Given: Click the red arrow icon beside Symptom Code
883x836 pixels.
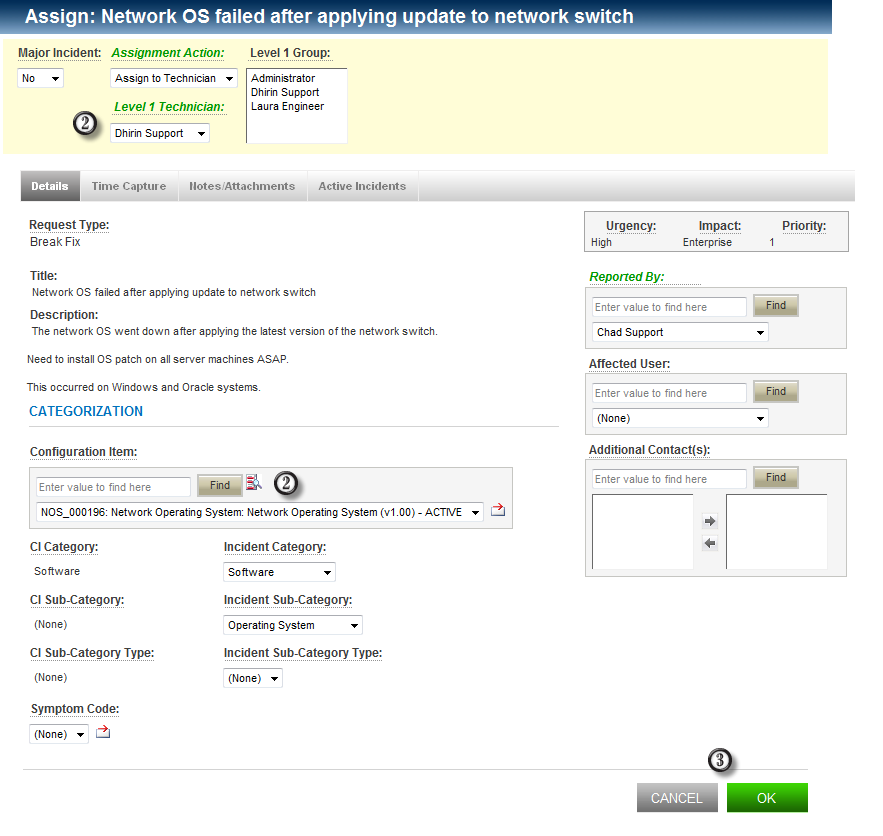Looking at the screenshot, I should 102,733.
